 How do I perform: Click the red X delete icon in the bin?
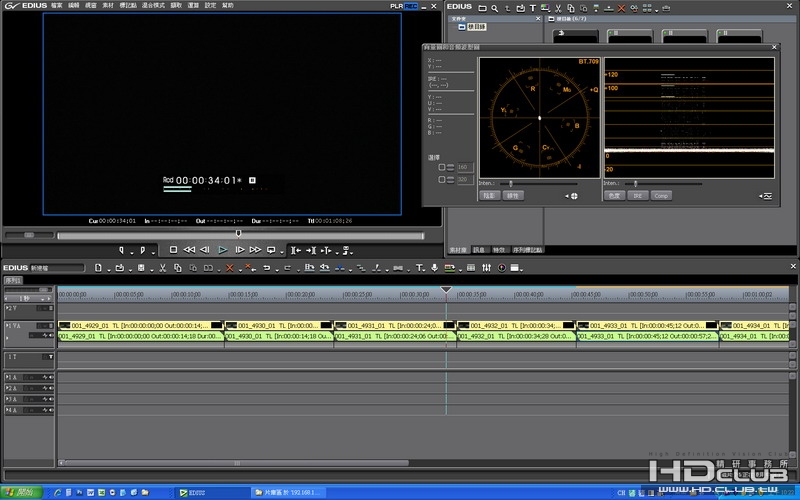(621, 8)
